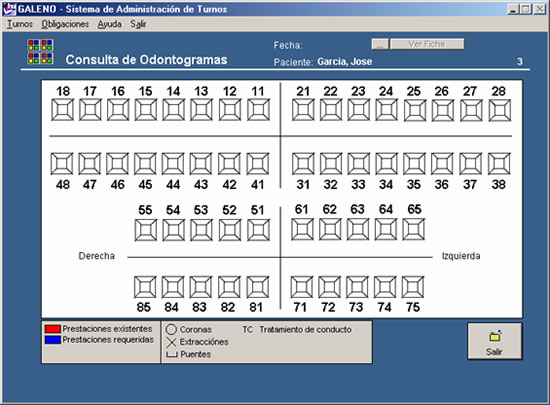The width and height of the screenshot is (550, 405).
Task: Click blue Prestaciones requeridas swatch
Action: (53, 340)
